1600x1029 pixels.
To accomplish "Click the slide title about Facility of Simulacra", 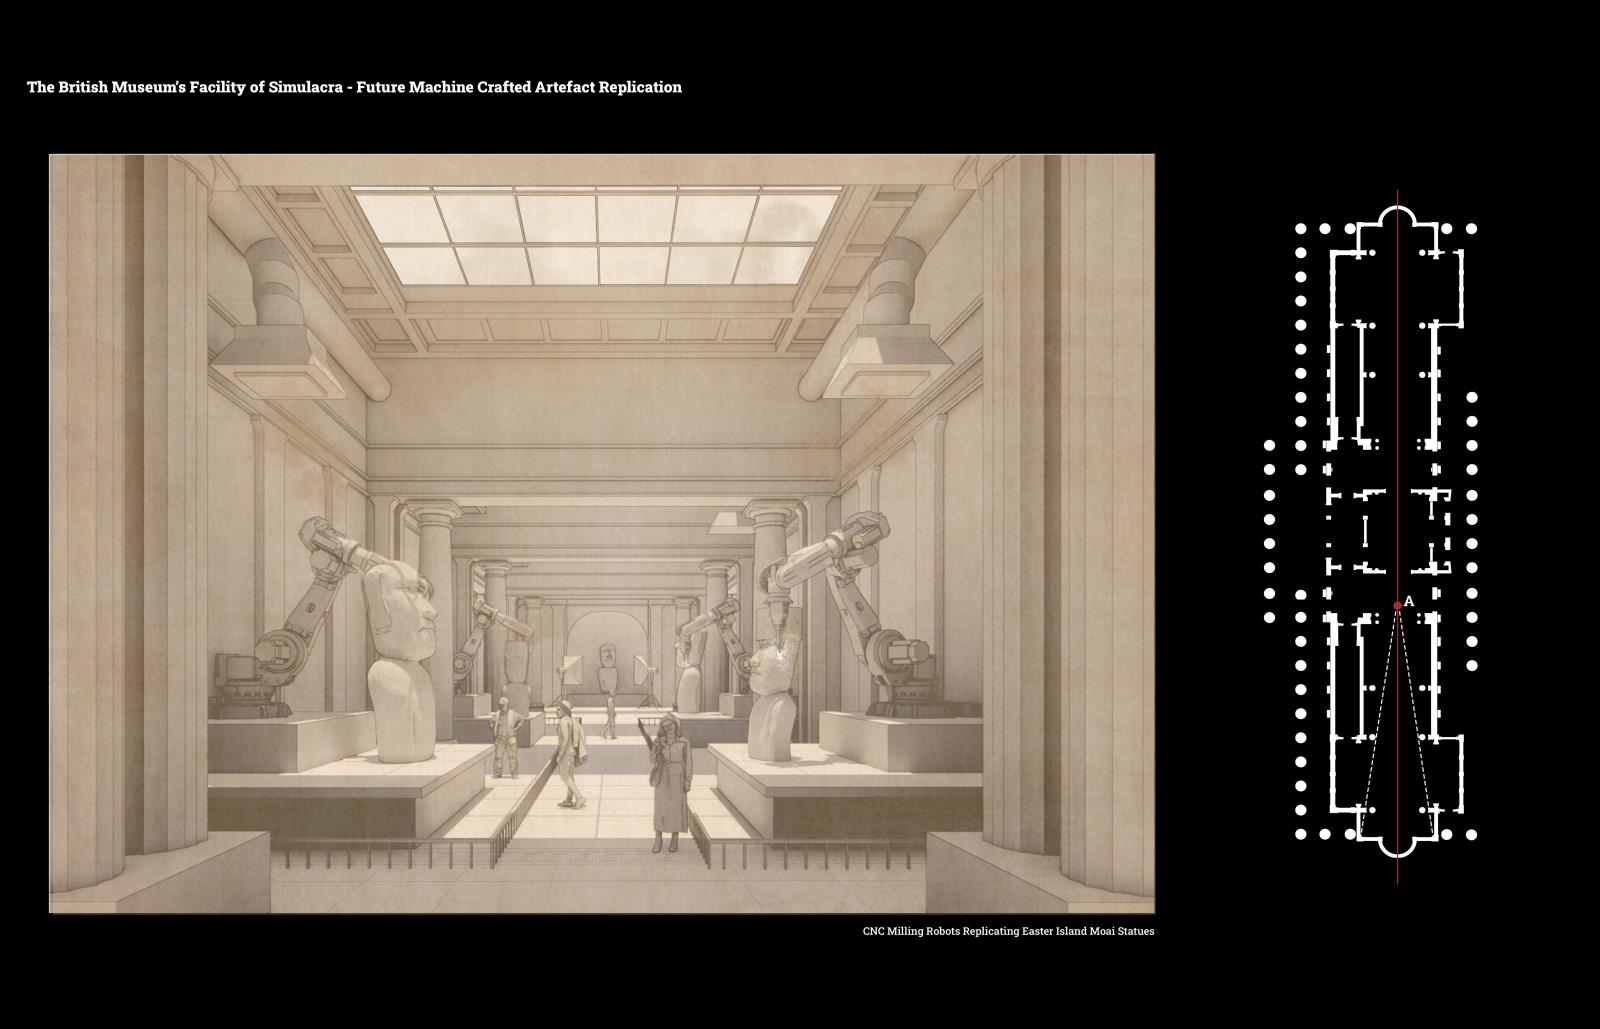I will [354, 87].
